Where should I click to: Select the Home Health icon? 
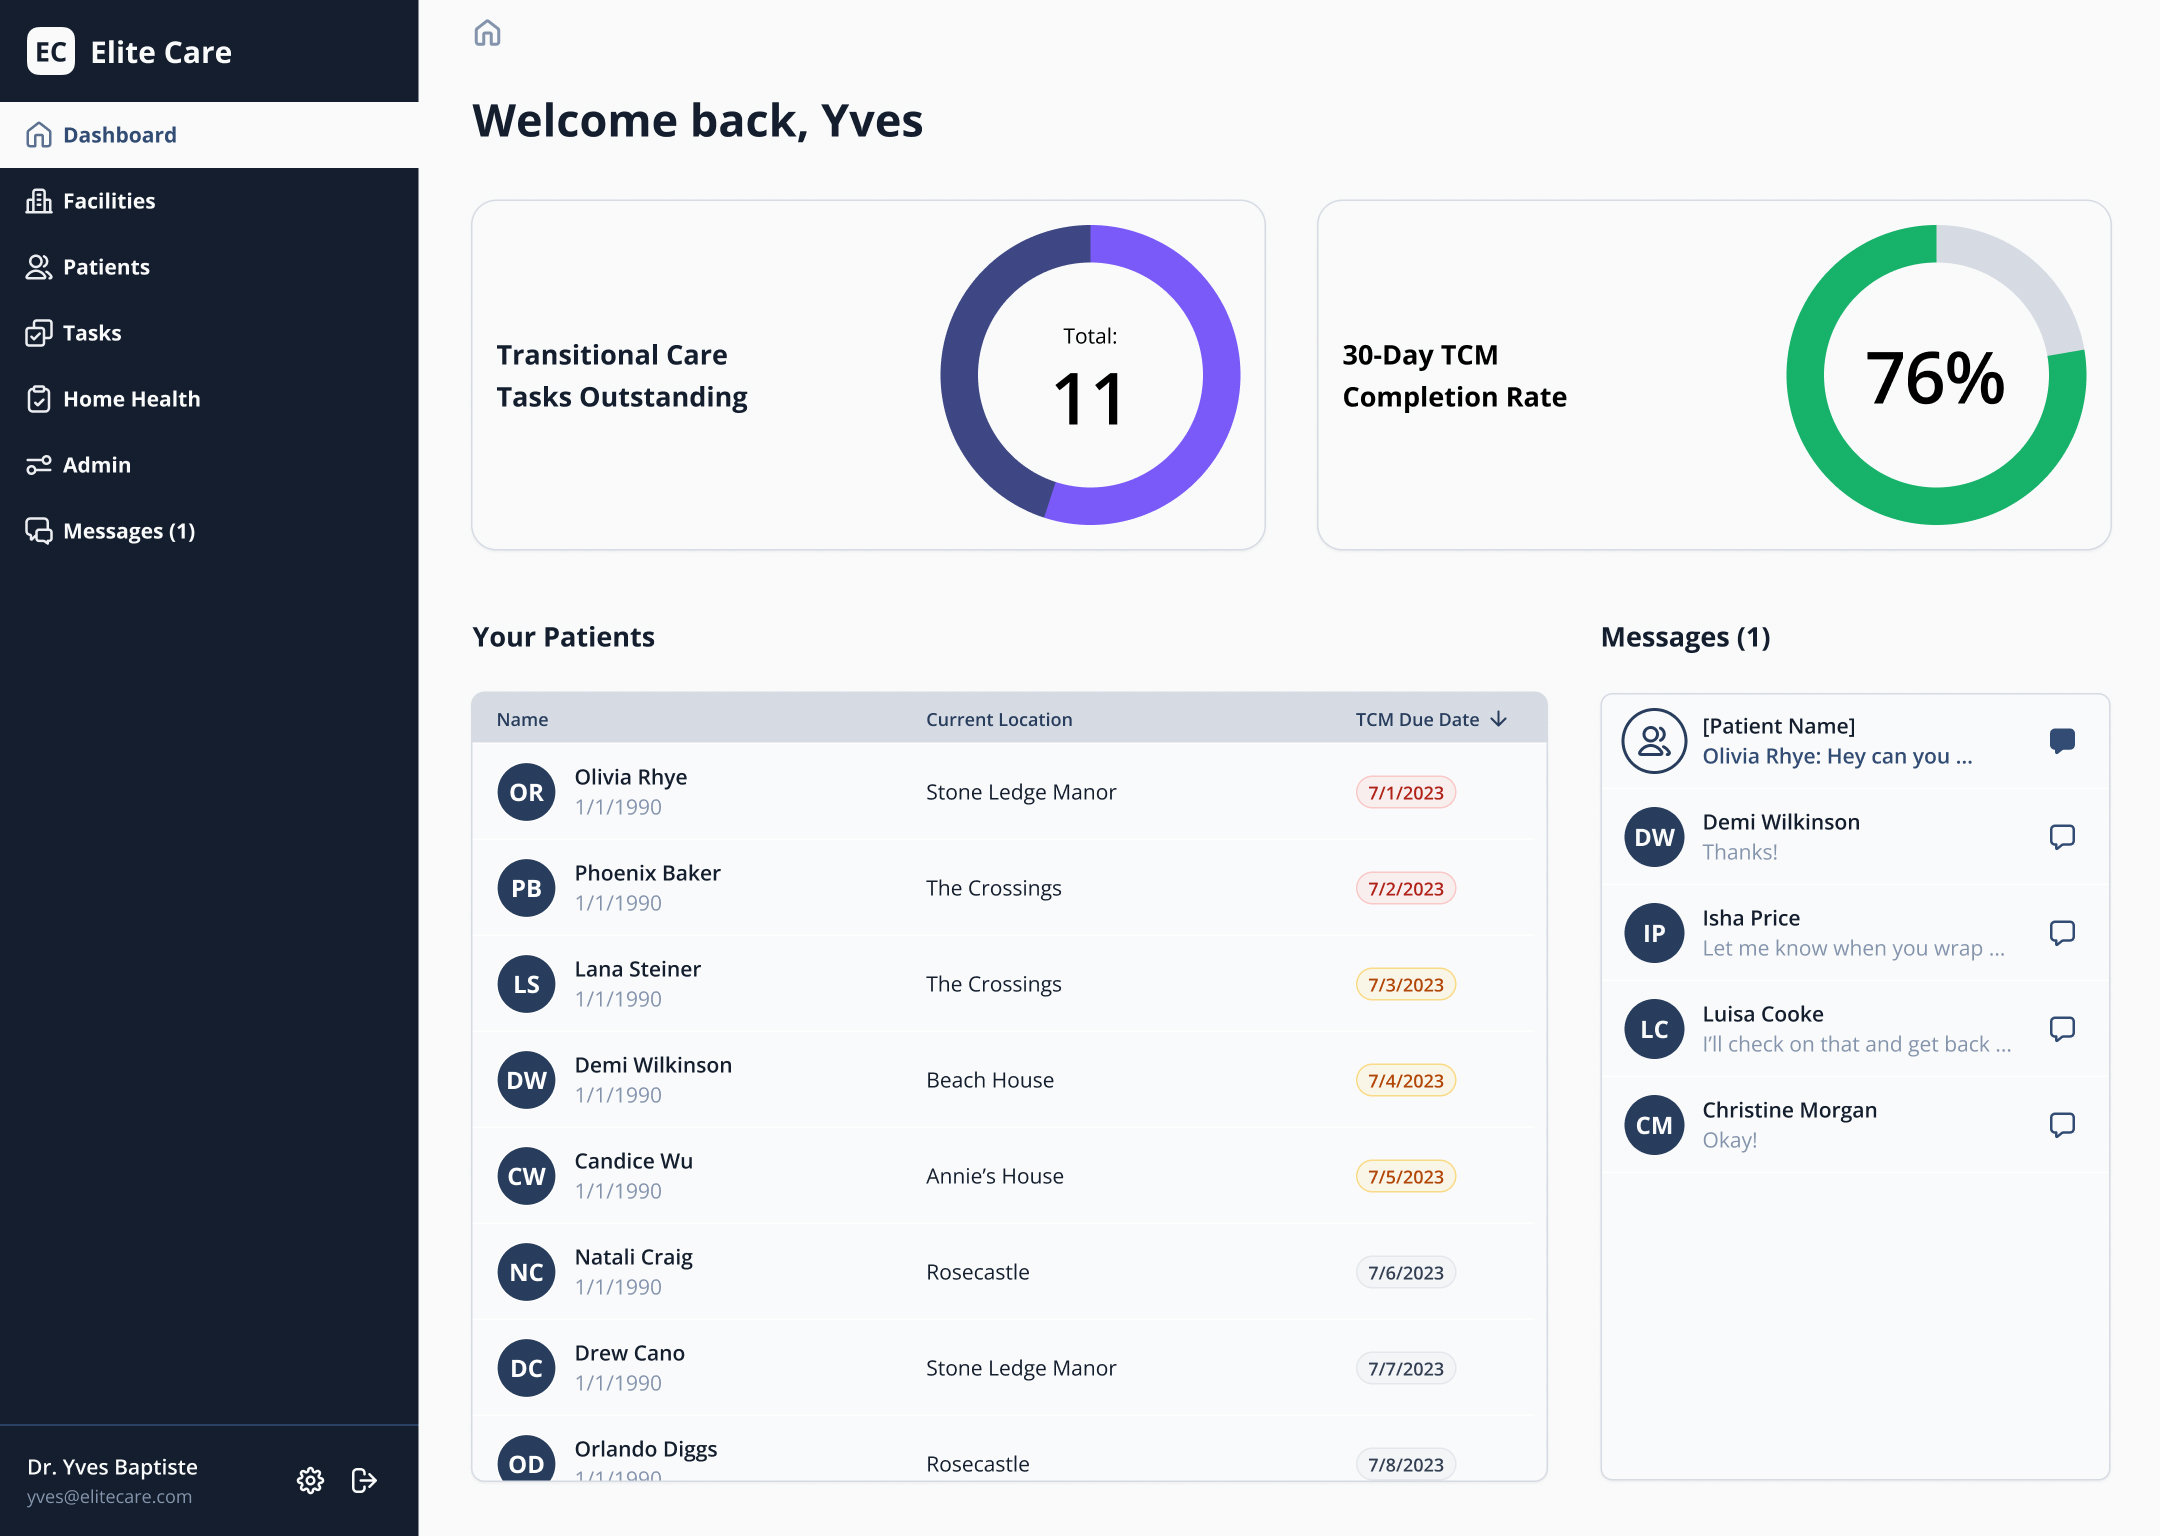(x=39, y=398)
